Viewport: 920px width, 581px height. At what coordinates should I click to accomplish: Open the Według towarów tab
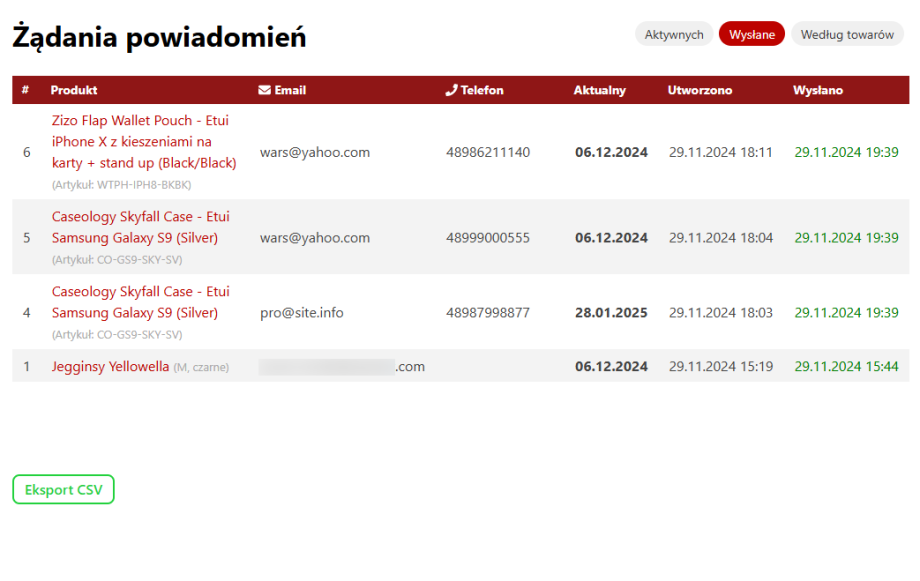[x=846, y=34]
